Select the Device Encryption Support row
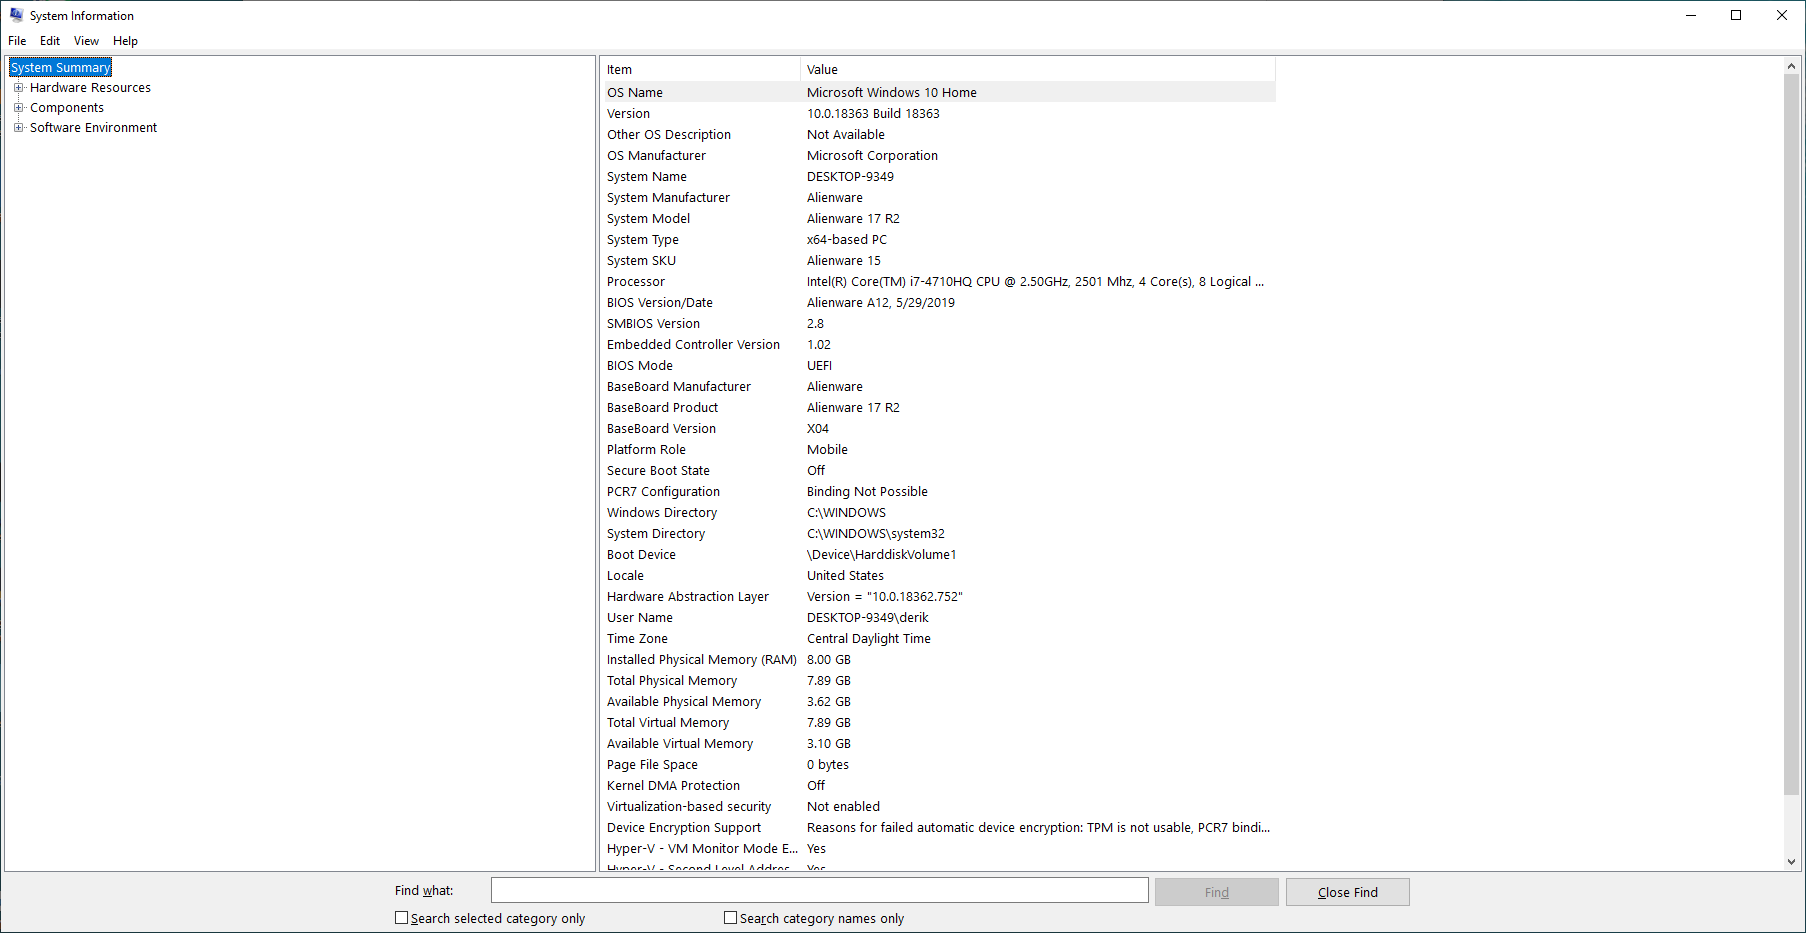Viewport: 1806px width, 933px height. pos(938,827)
